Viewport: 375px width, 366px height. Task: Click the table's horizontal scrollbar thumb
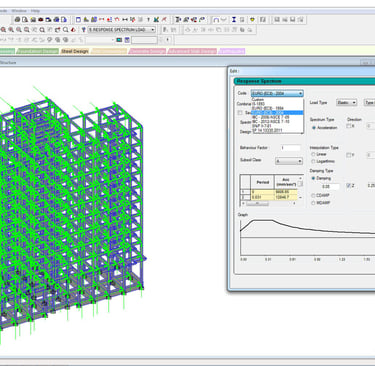pos(257,203)
